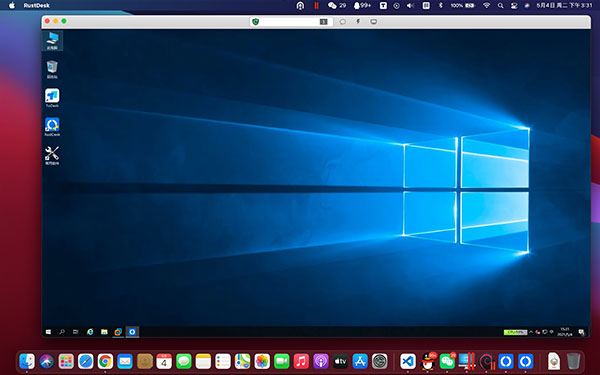Select the wrench-and-screwdriver tools shortcut on remote desktop
The width and height of the screenshot is (600, 375).
[52, 156]
